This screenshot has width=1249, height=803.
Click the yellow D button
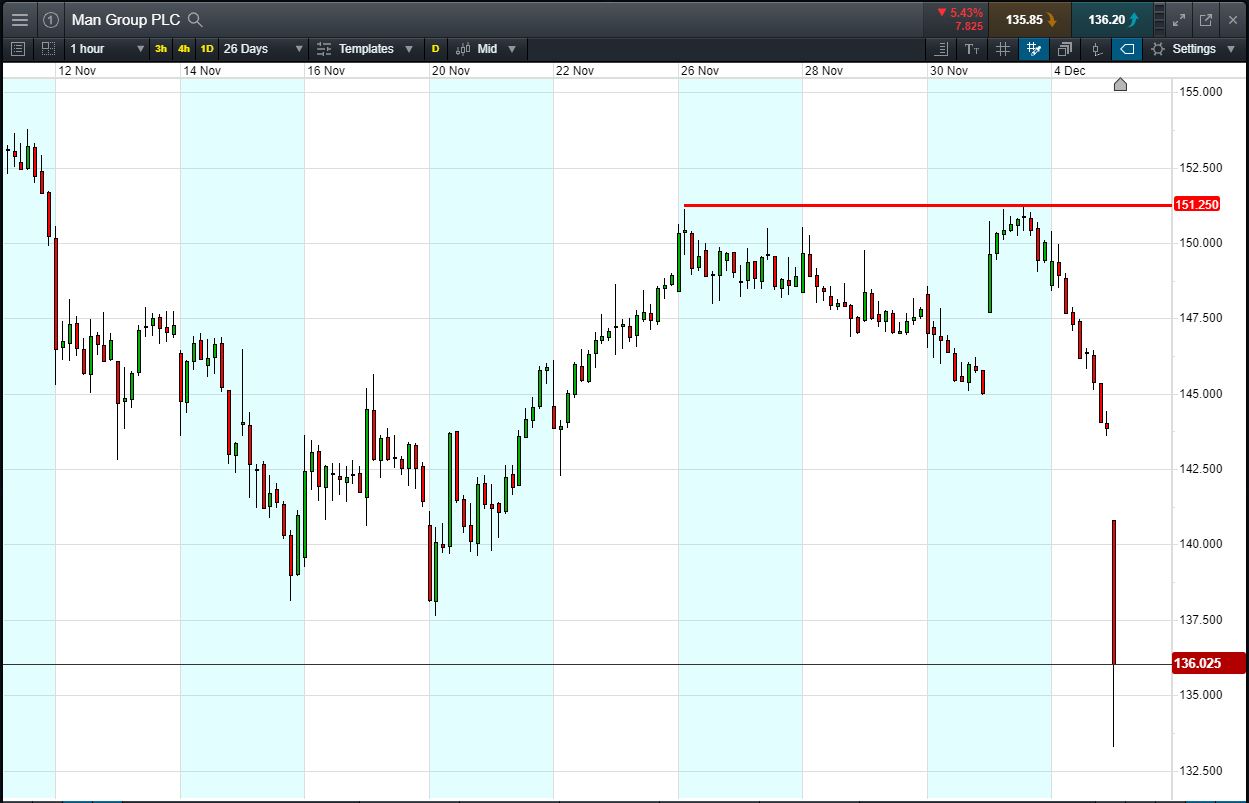435,48
